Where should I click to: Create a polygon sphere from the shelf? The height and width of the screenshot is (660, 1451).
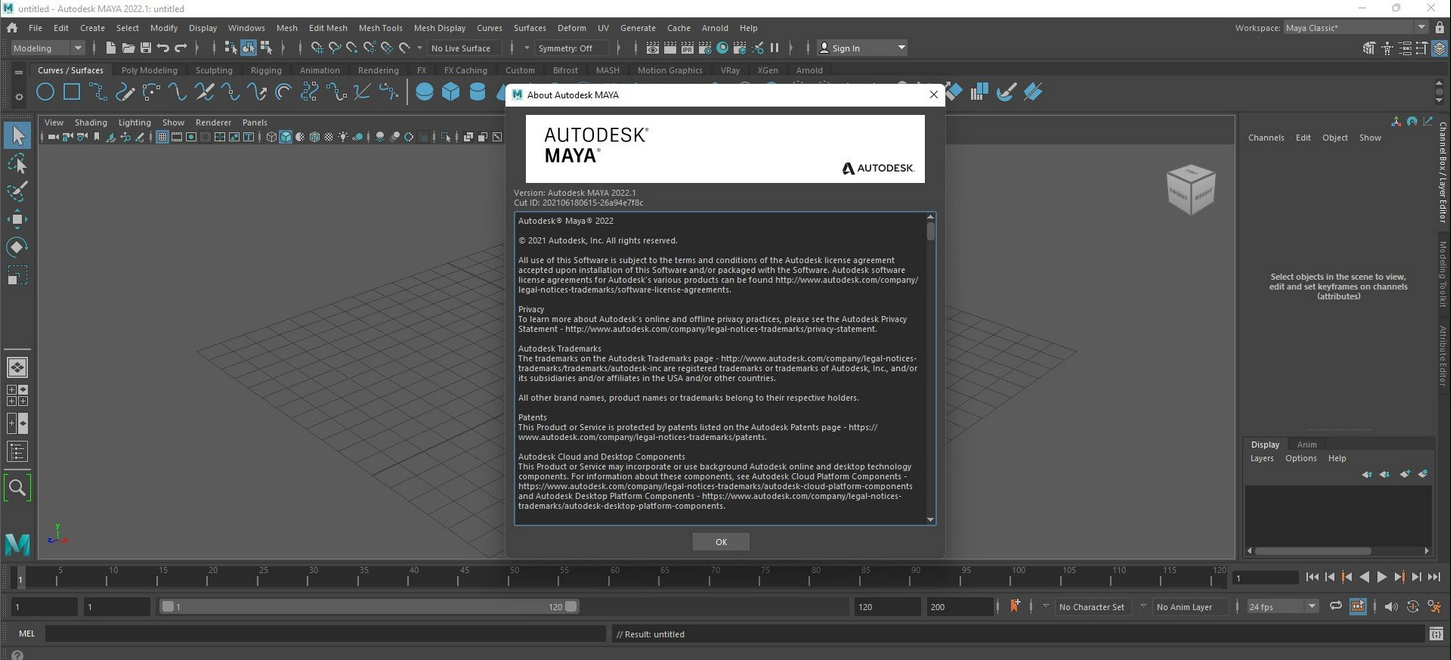point(425,92)
